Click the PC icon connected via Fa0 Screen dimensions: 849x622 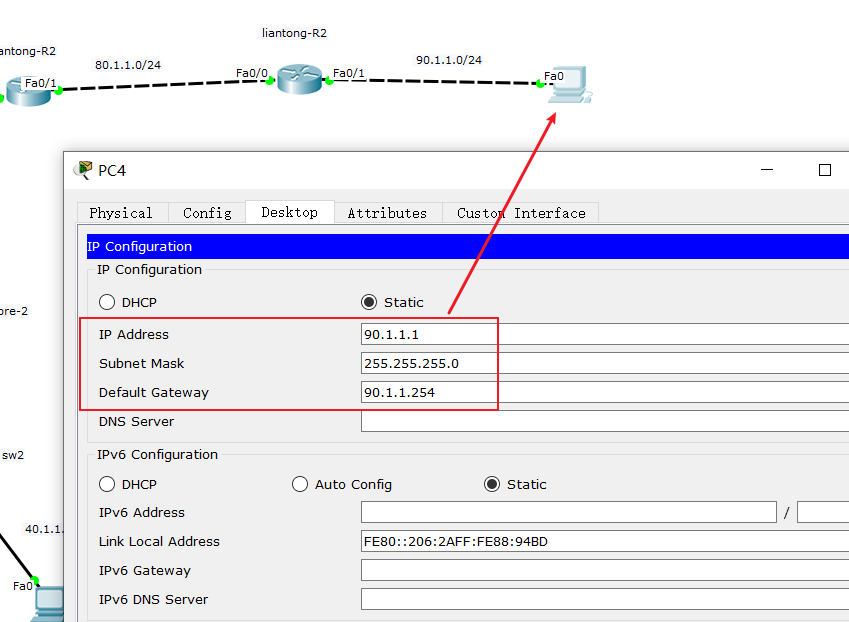pos(570,85)
